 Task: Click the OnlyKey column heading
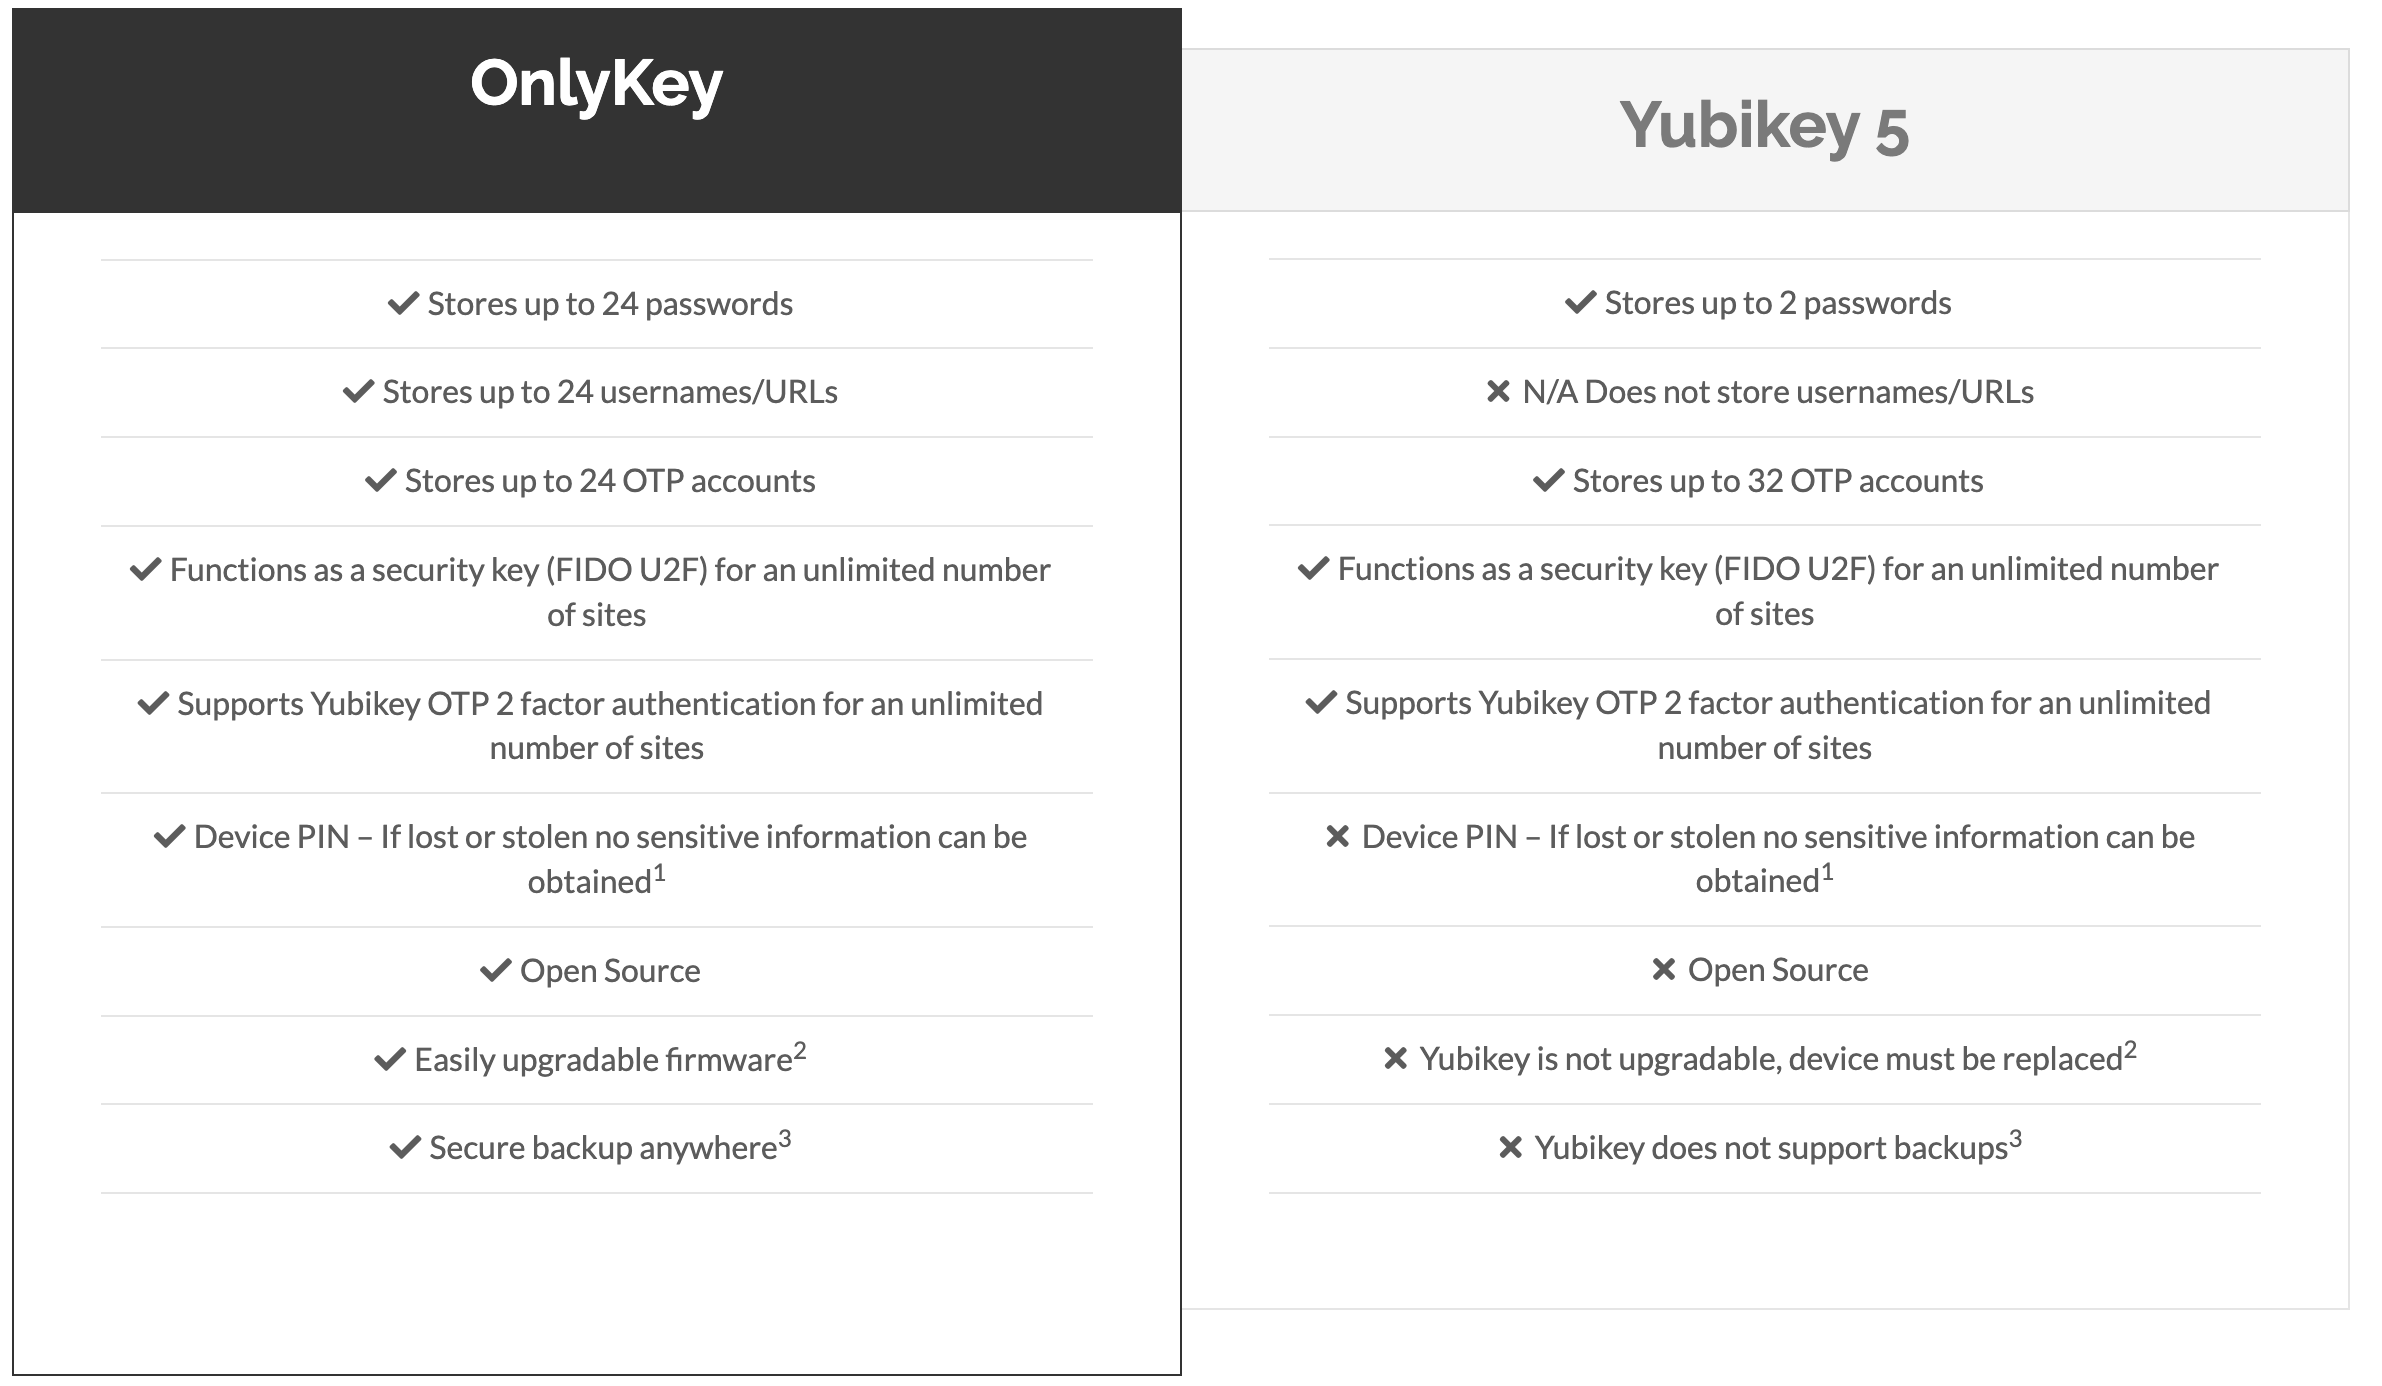(596, 84)
